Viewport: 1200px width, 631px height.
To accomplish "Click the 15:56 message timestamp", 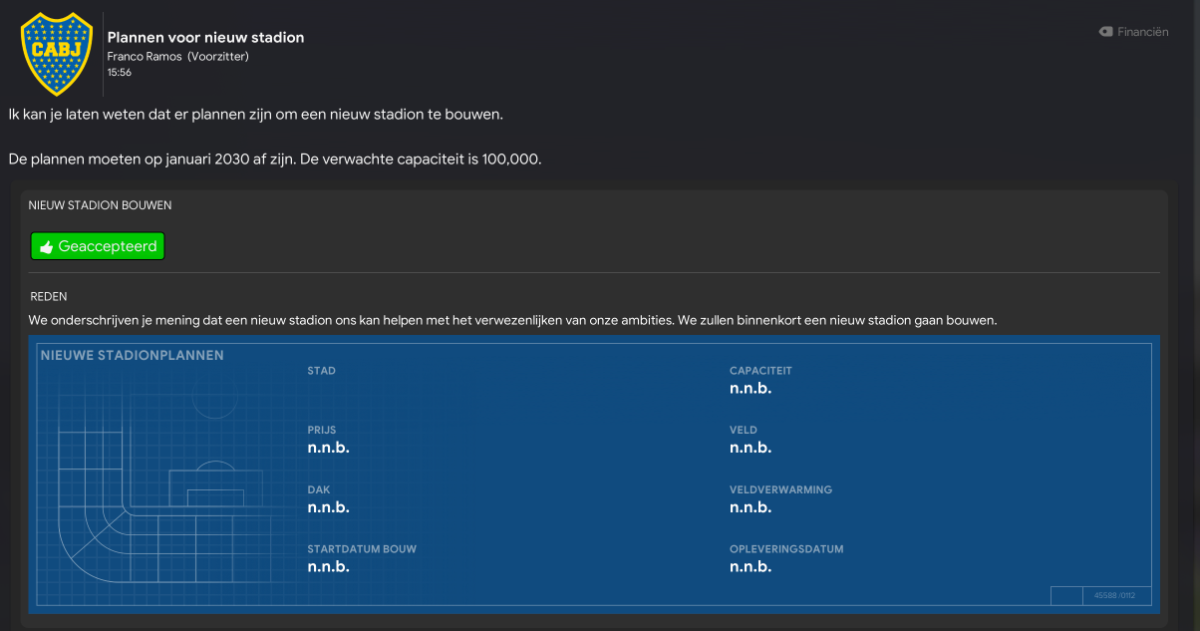I will (119, 72).
